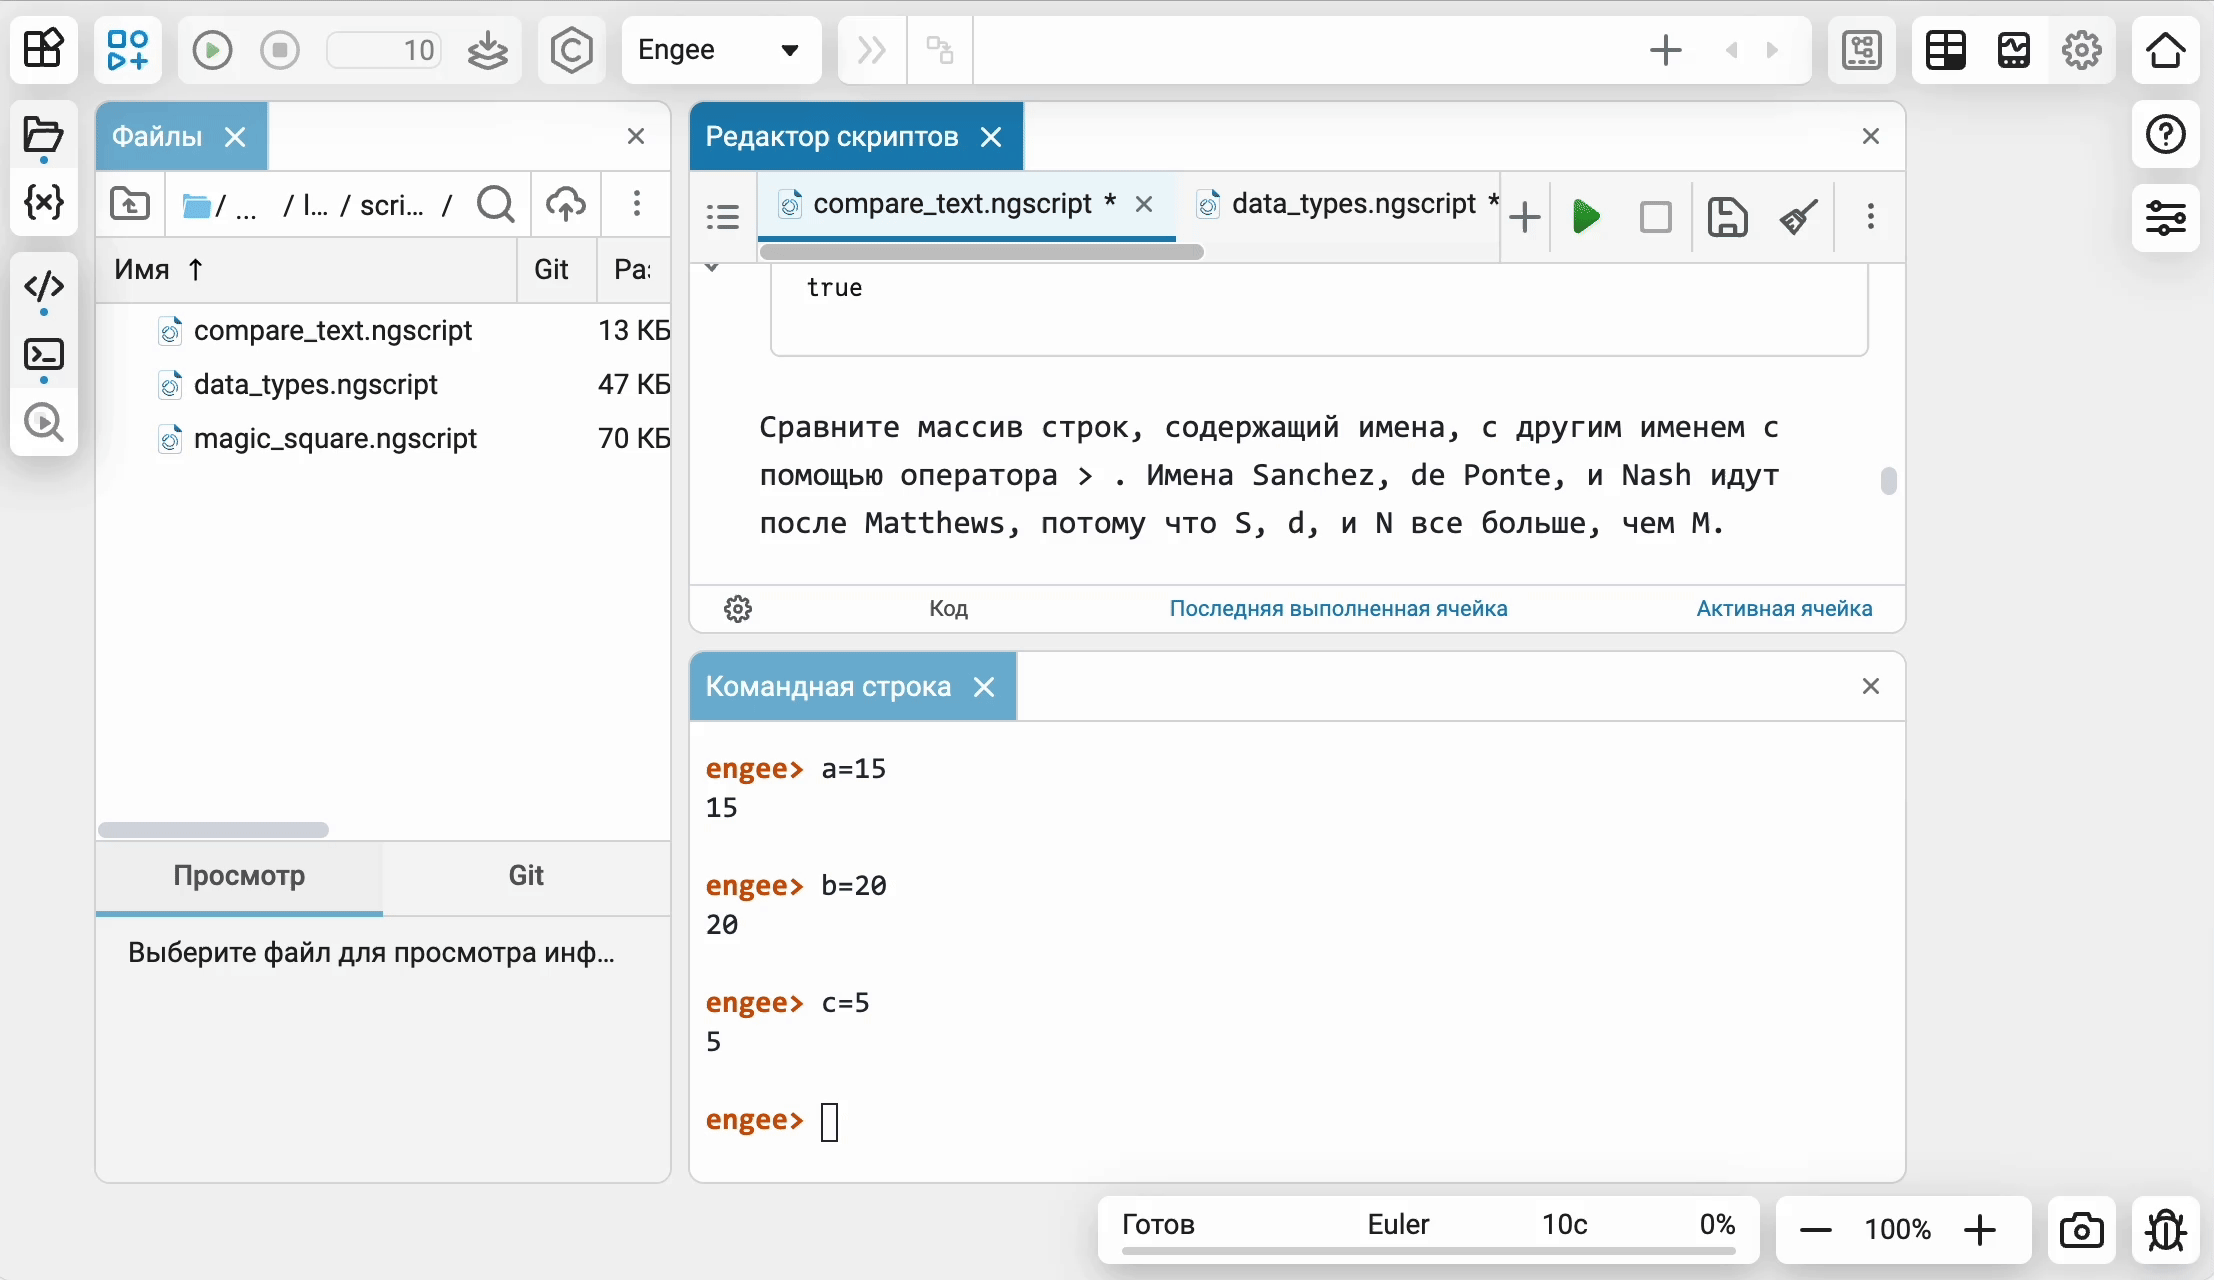Switch to compare_text.ngscript editor tab
This screenshot has width=2214, height=1280.
[x=952, y=204]
